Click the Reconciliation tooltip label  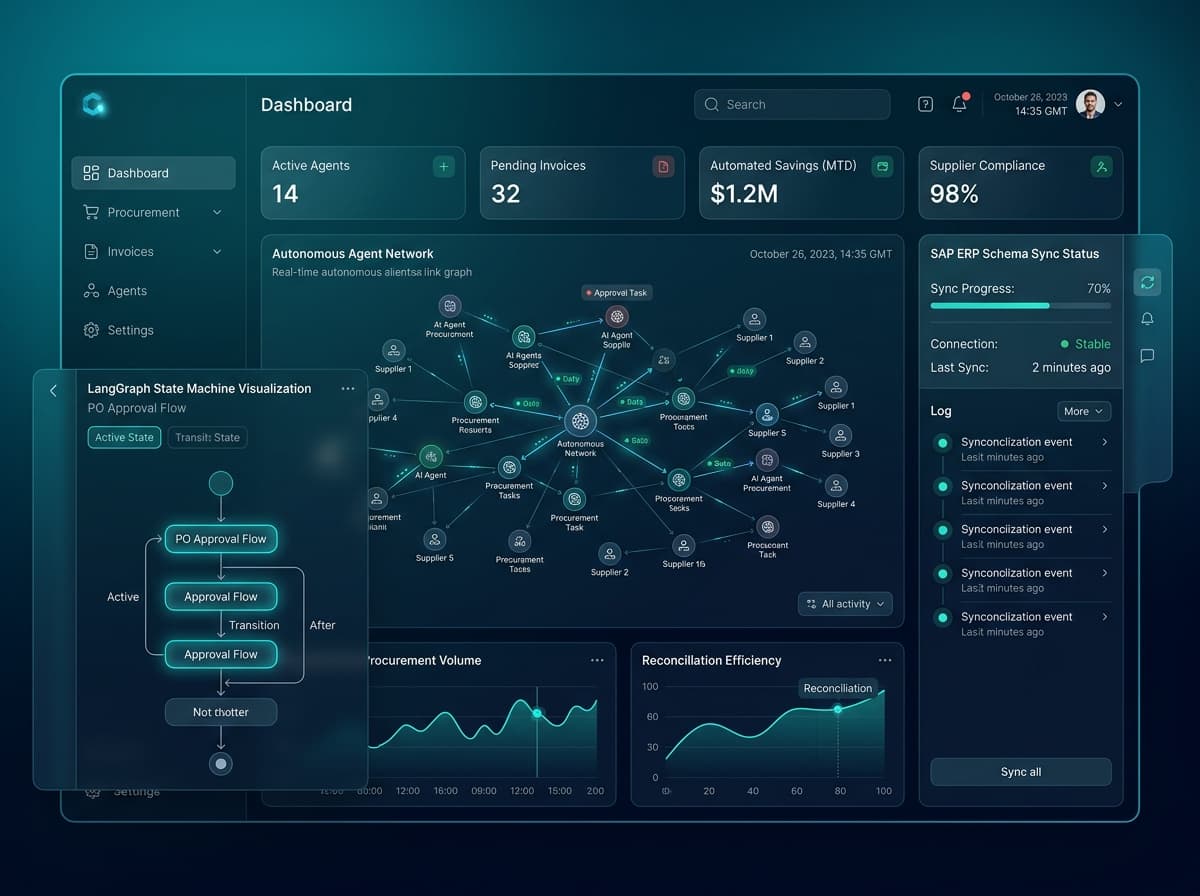(838, 688)
